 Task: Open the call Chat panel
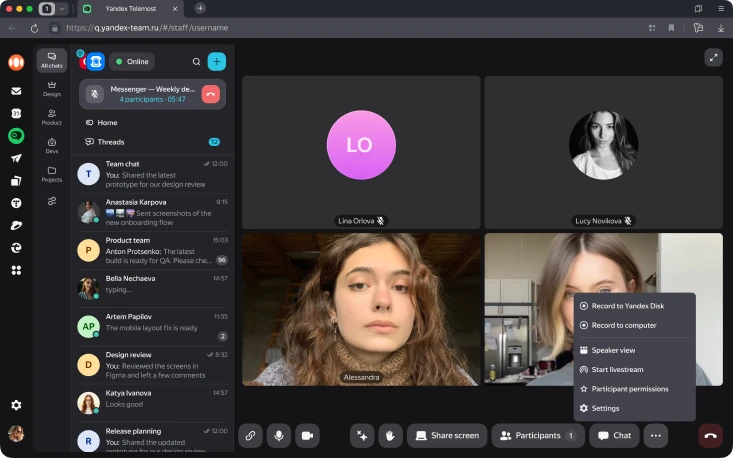click(614, 436)
